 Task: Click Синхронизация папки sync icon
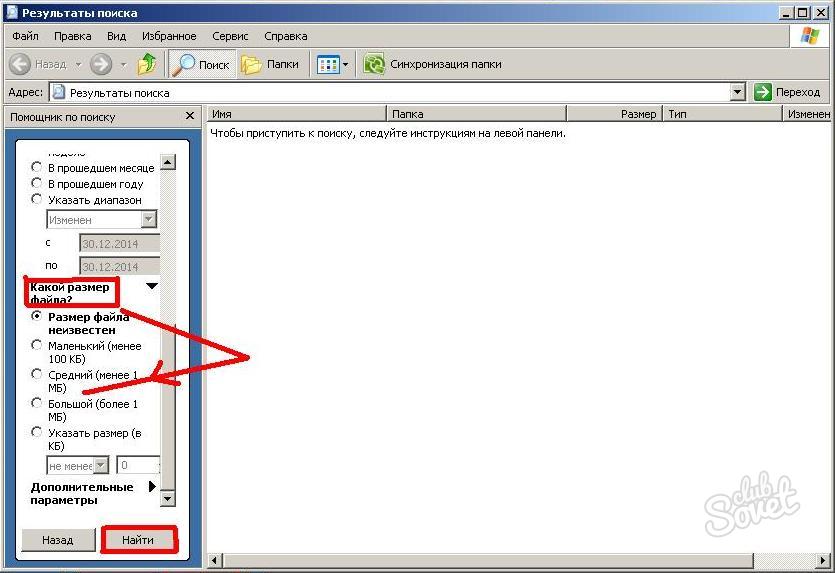pos(374,64)
